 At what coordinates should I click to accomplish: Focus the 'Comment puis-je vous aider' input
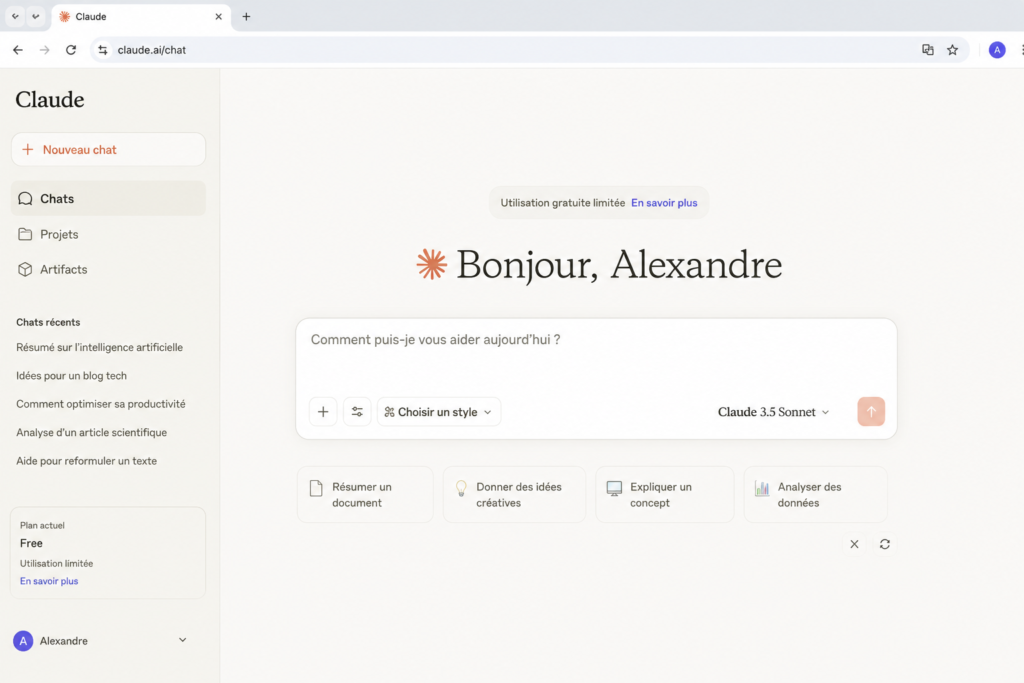pos(596,340)
